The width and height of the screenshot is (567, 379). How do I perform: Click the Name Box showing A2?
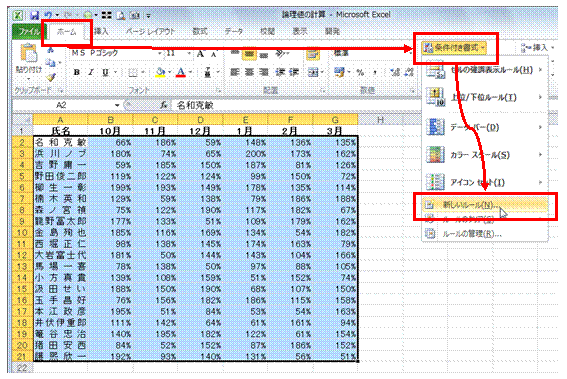point(61,105)
